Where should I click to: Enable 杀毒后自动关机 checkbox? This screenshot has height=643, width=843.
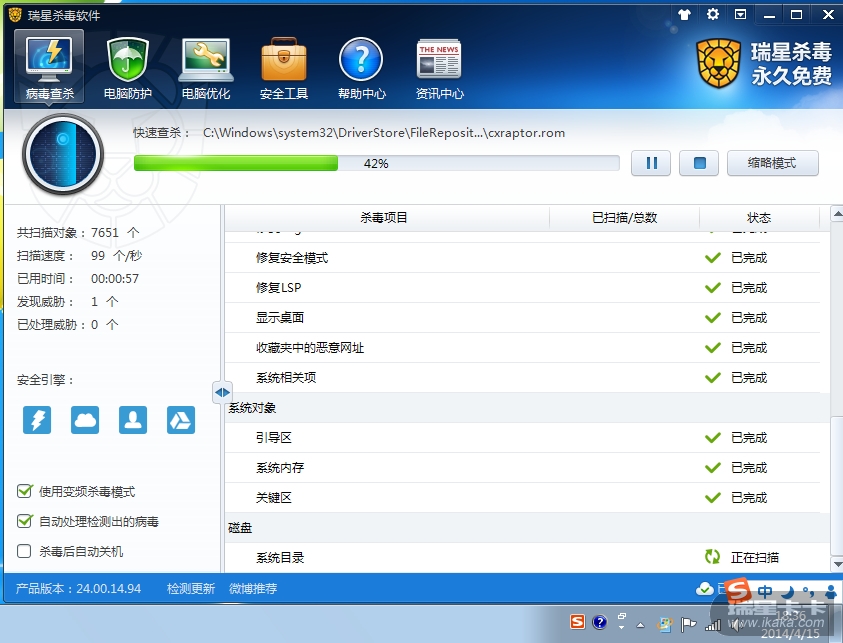click(x=24, y=551)
